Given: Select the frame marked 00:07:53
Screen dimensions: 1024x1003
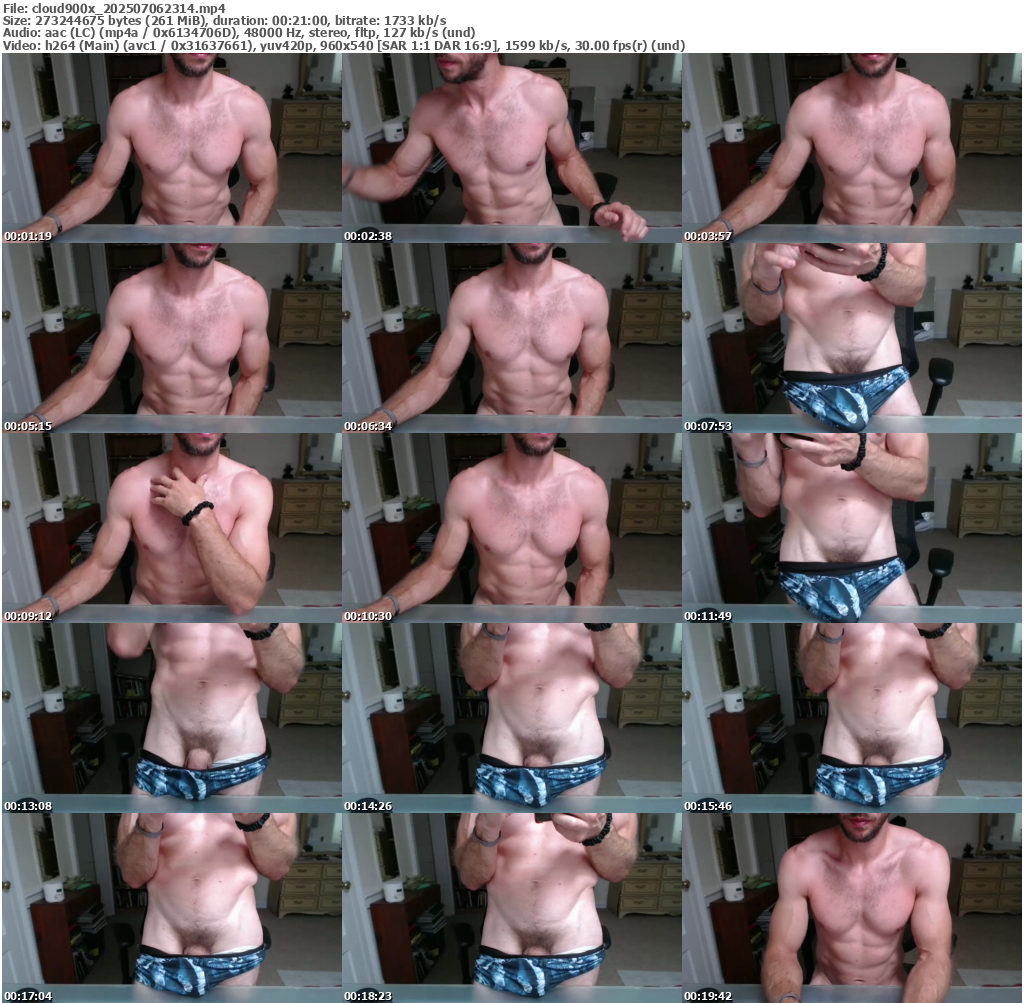Looking at the screenshot, I should 852,338.
